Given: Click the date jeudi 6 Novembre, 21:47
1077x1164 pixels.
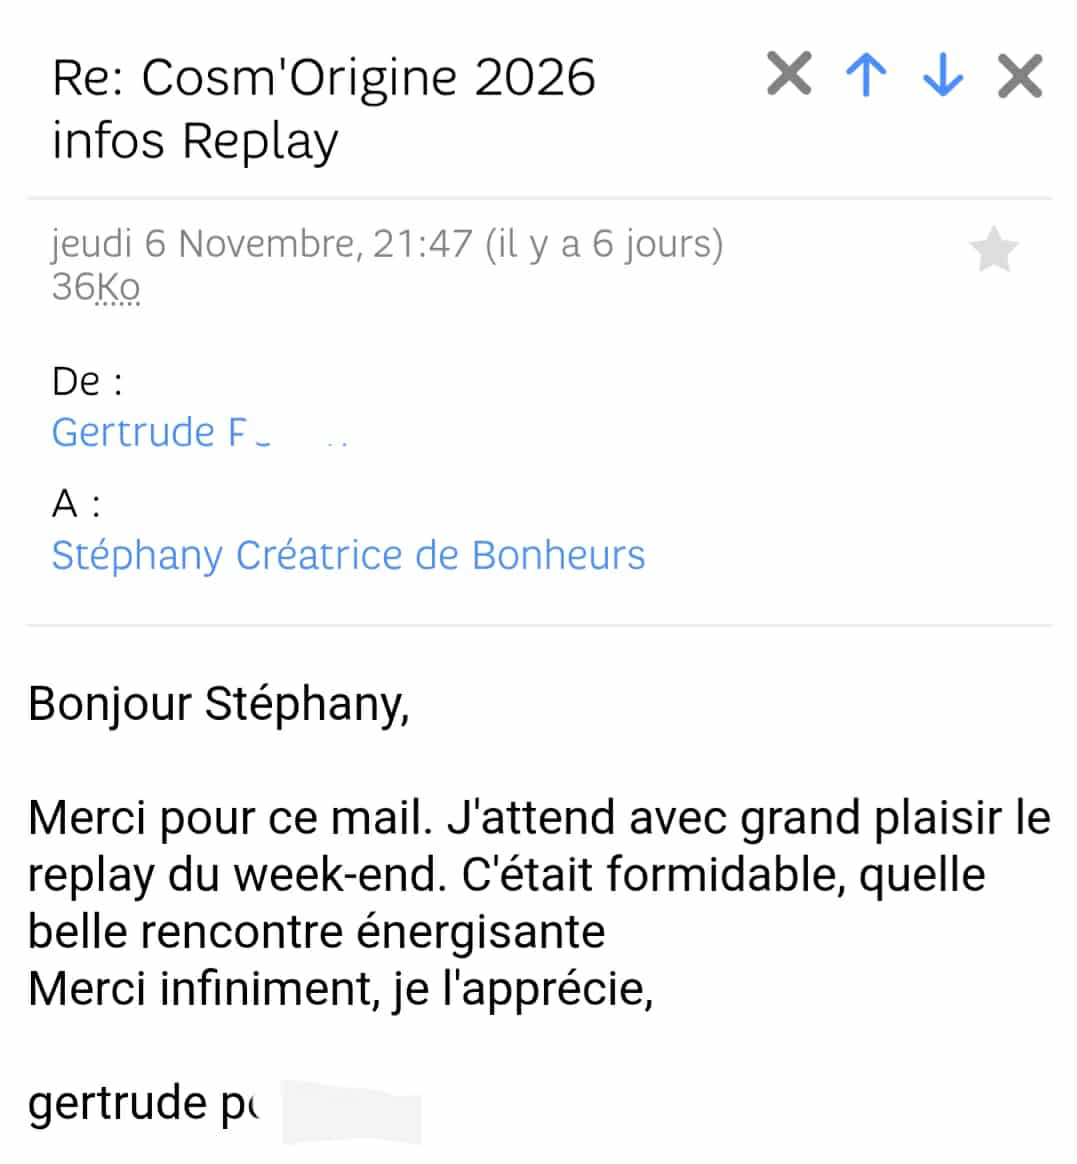Looking at the screenshot, I should (261, 244).
